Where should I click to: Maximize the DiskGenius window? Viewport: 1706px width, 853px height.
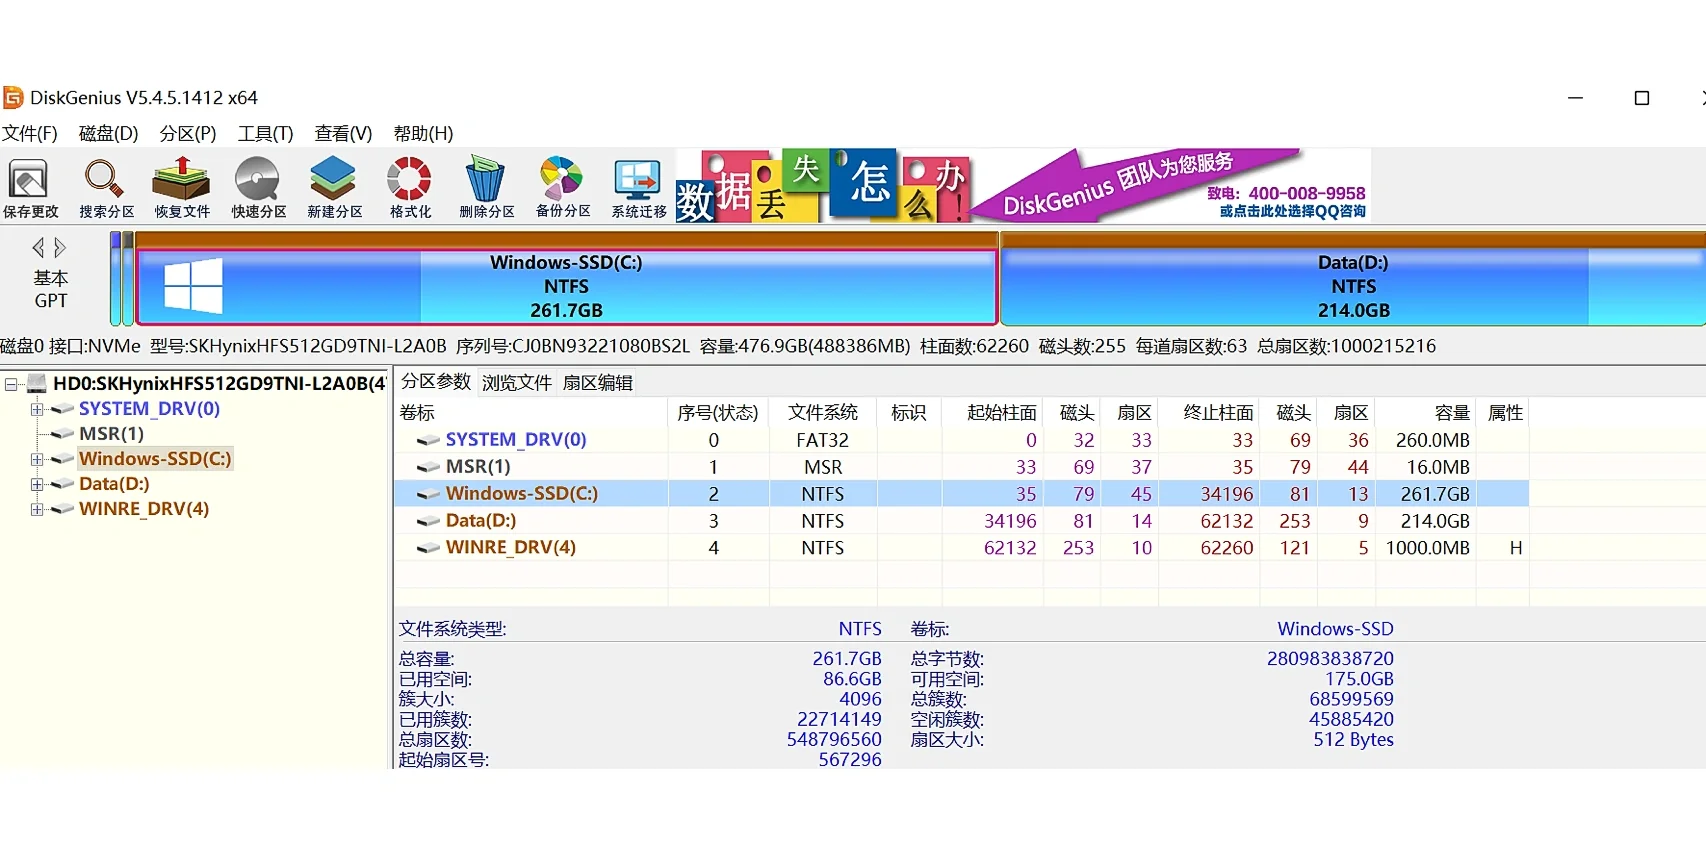pos(1641,98)
